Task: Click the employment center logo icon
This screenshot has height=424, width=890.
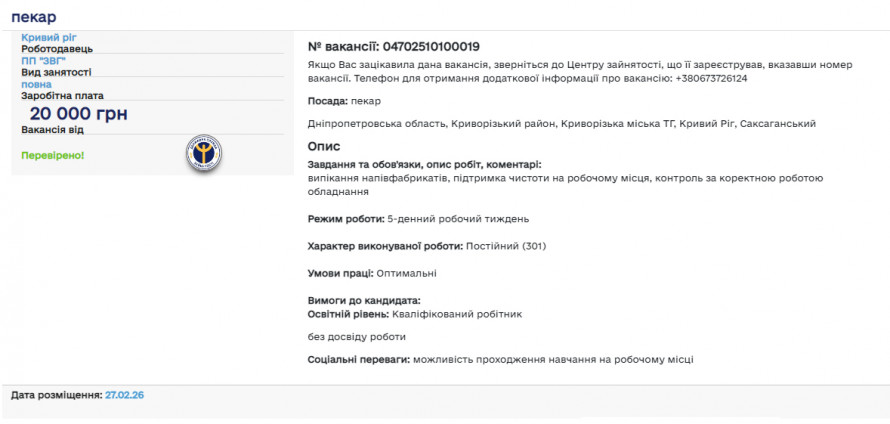Action: click(204, 153)
